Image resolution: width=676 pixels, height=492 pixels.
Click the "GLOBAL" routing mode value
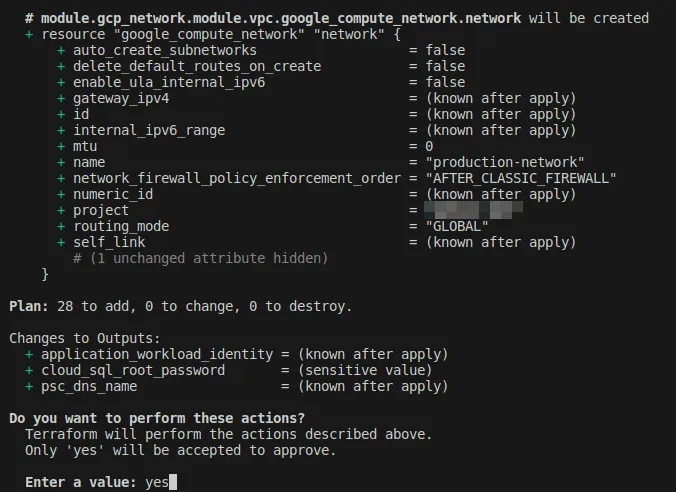(x=457, y=226)
